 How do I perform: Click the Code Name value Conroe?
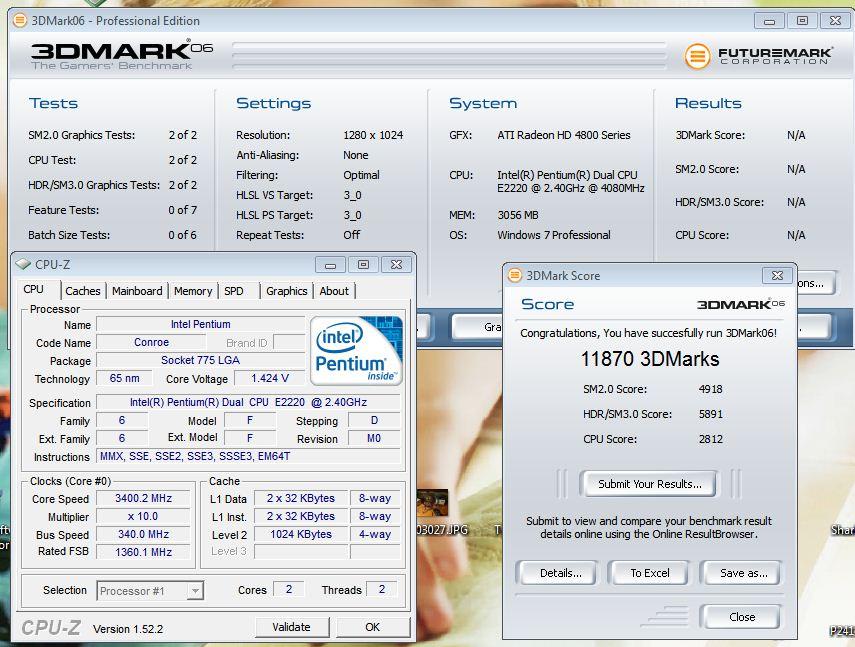point(151,342)
